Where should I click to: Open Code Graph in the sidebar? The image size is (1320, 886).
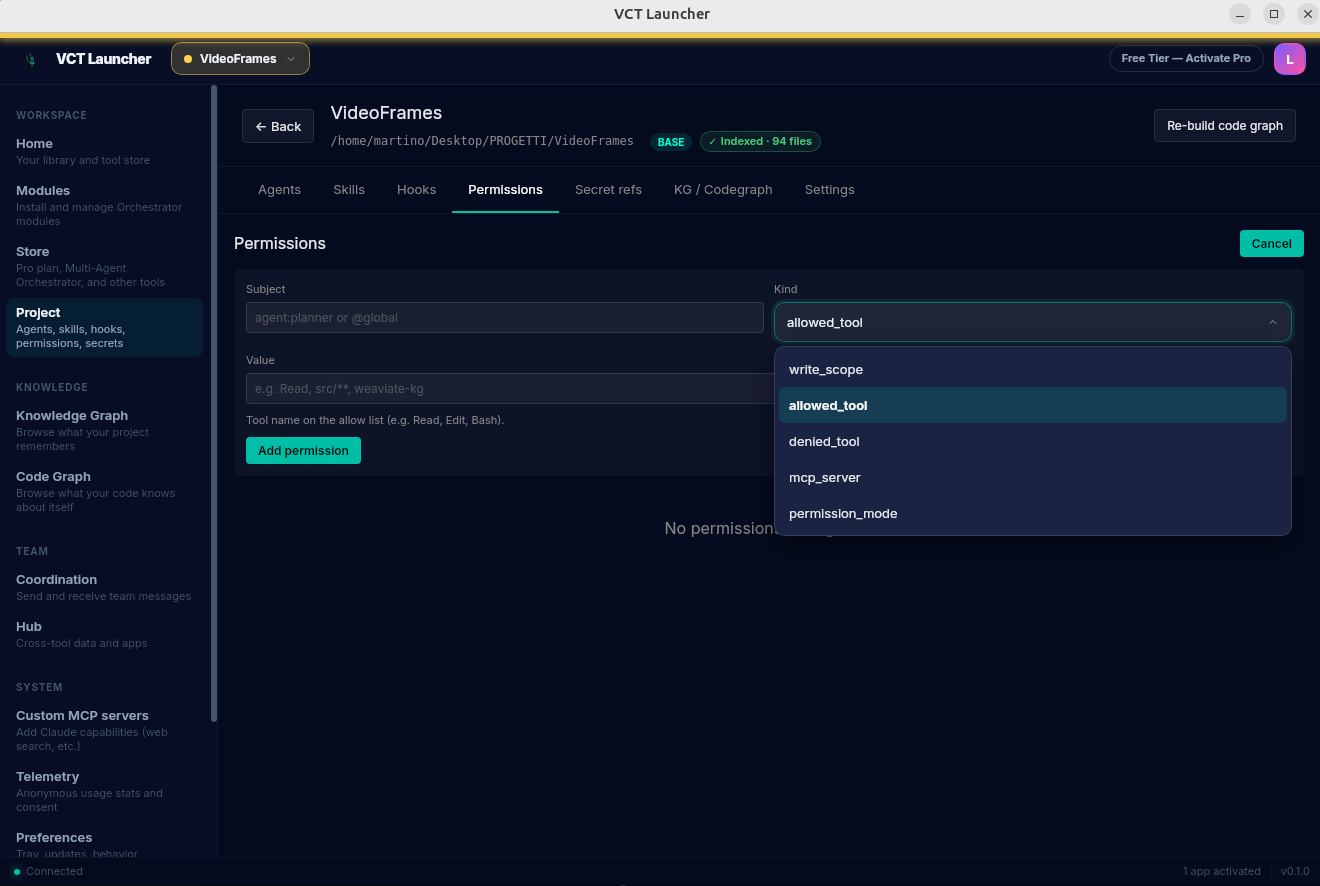104,491
